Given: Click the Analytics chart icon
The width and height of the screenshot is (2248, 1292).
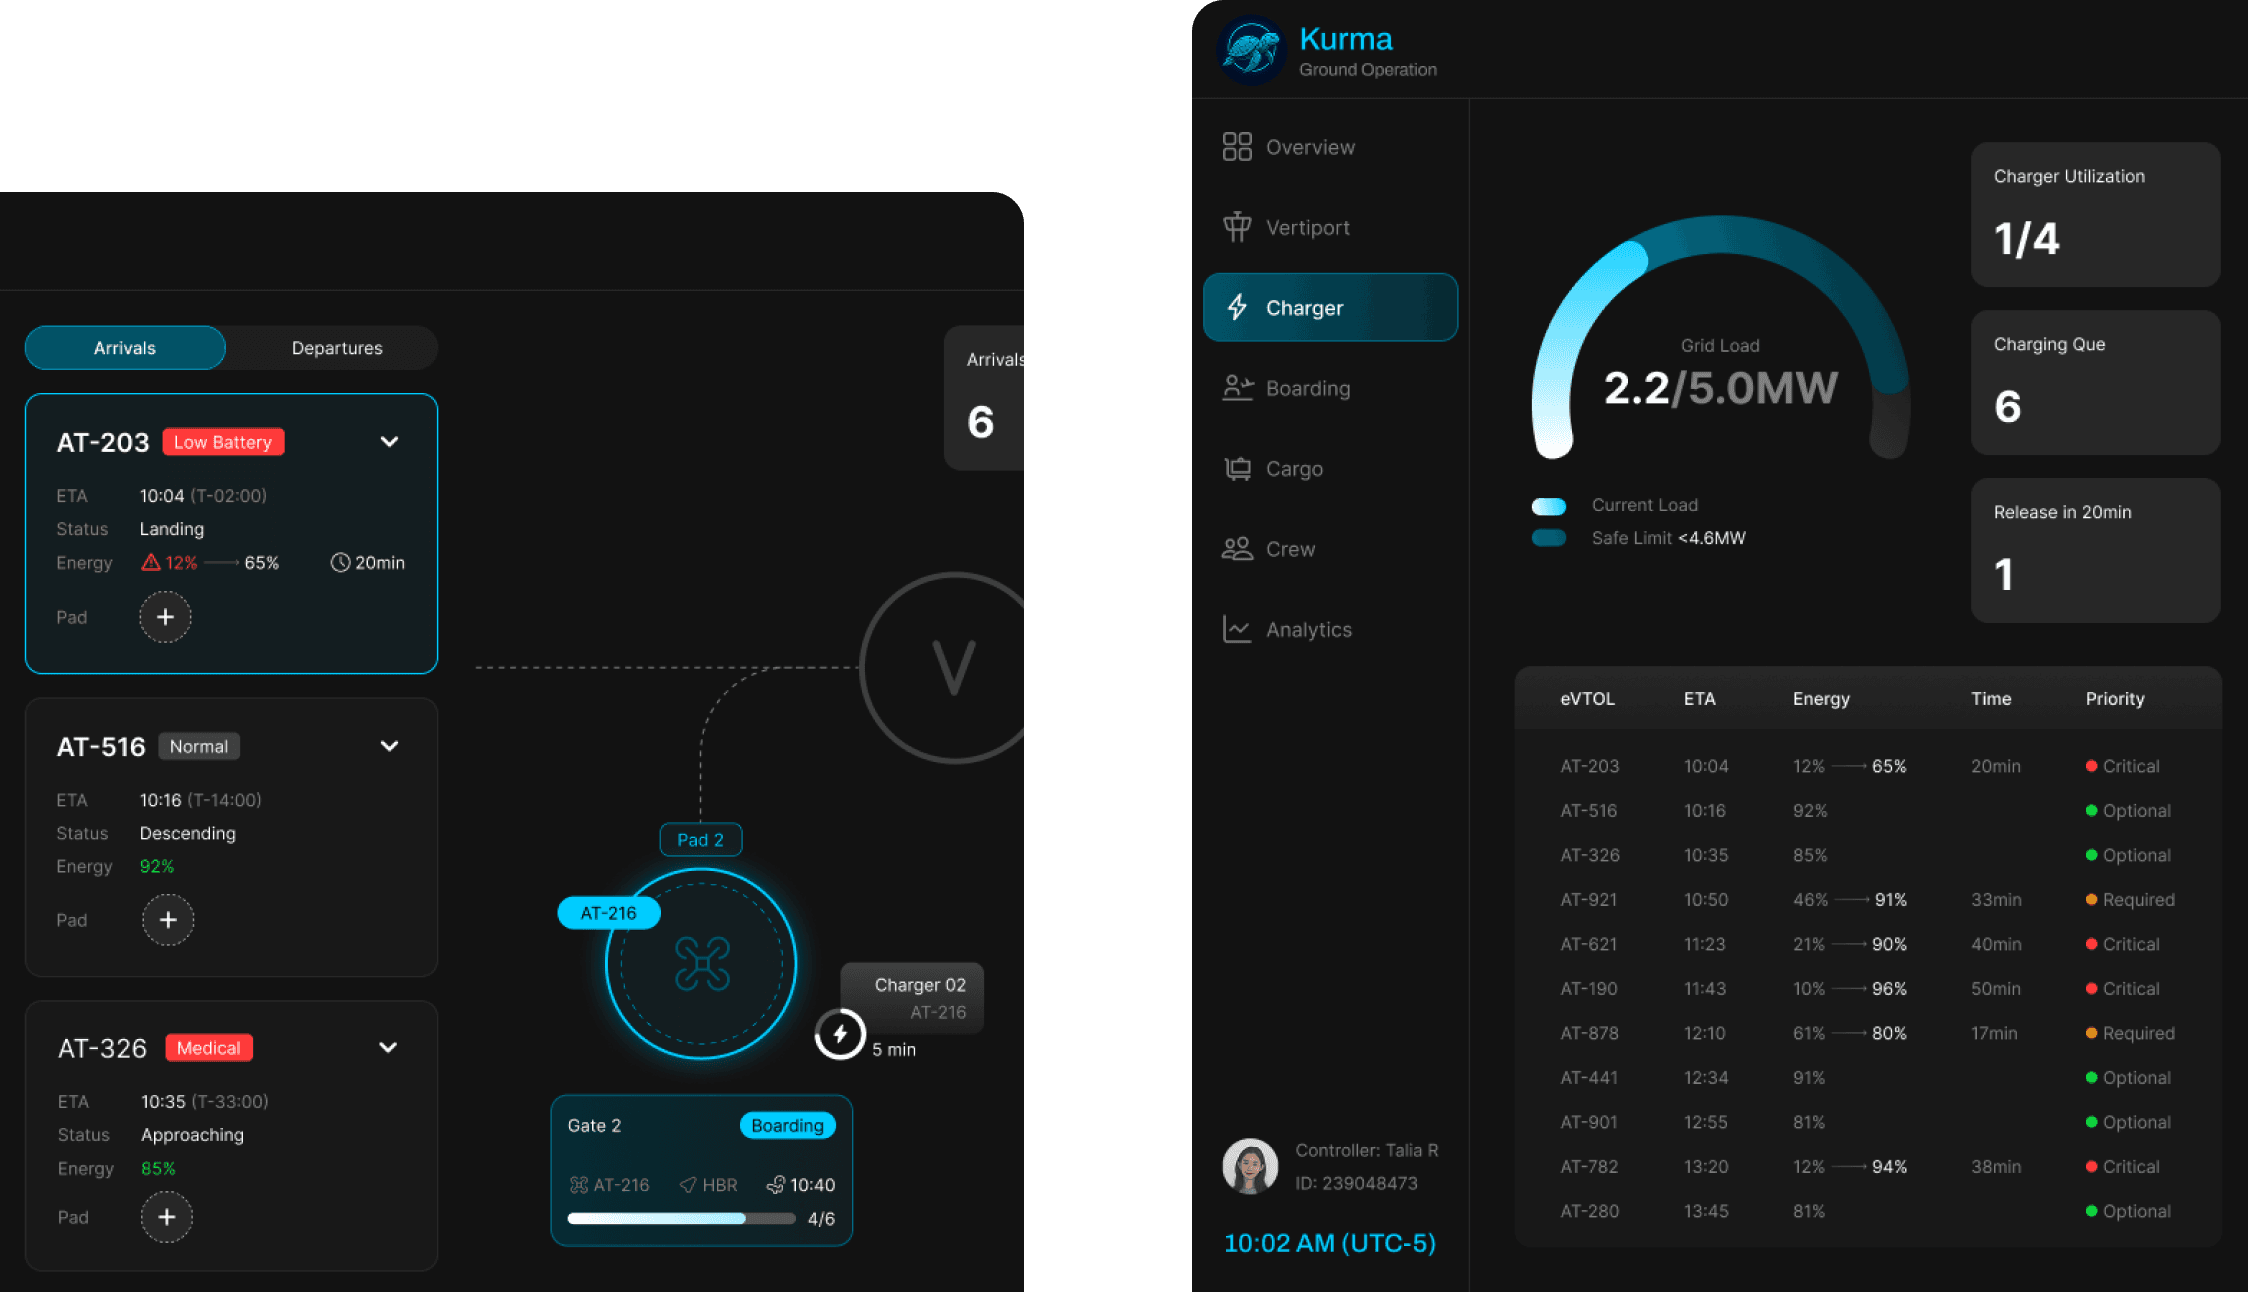Looking at the screenshot, I should pos(1237,629).
